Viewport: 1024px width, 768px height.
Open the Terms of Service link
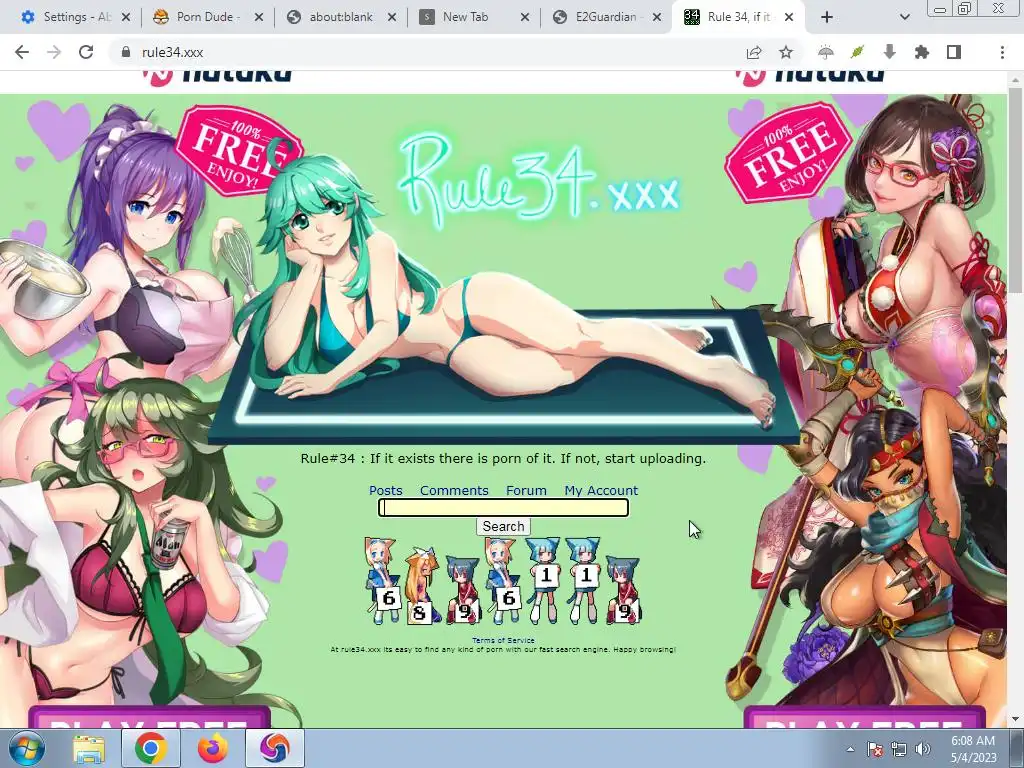(x=503, y=641)
